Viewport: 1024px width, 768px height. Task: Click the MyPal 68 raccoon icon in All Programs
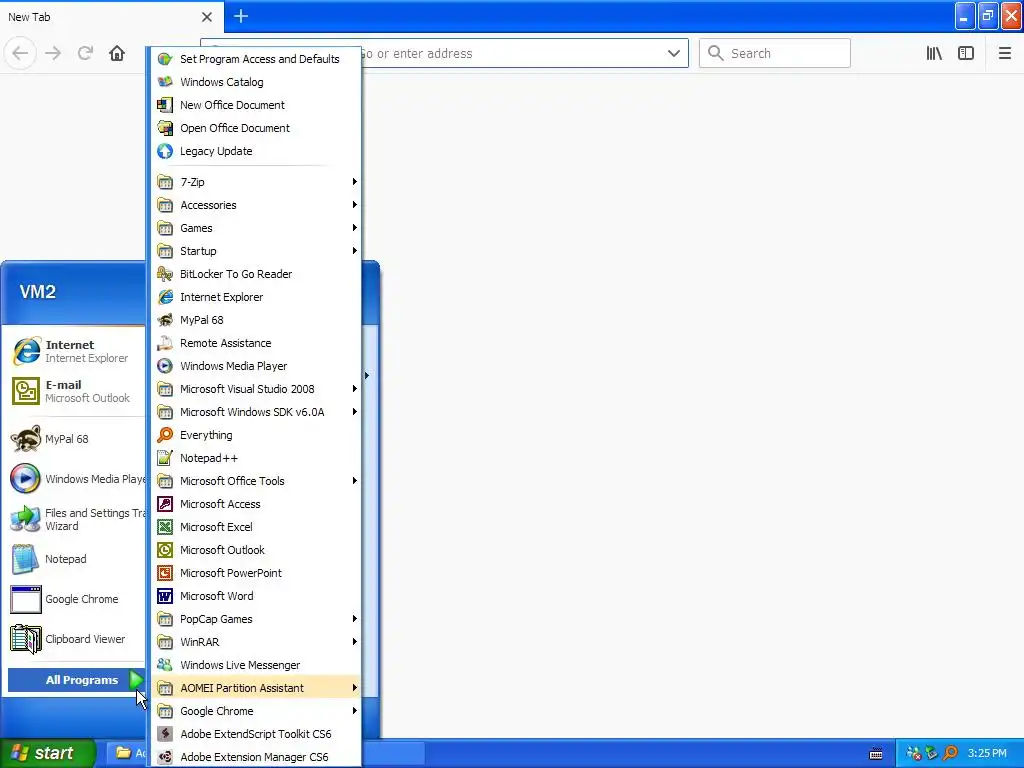coord(165,320)
